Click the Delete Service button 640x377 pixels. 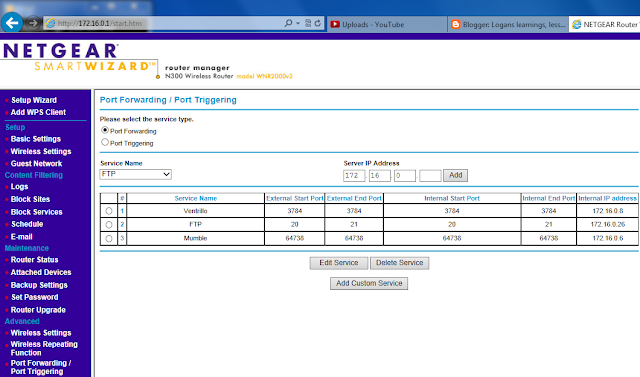(400, 263)
